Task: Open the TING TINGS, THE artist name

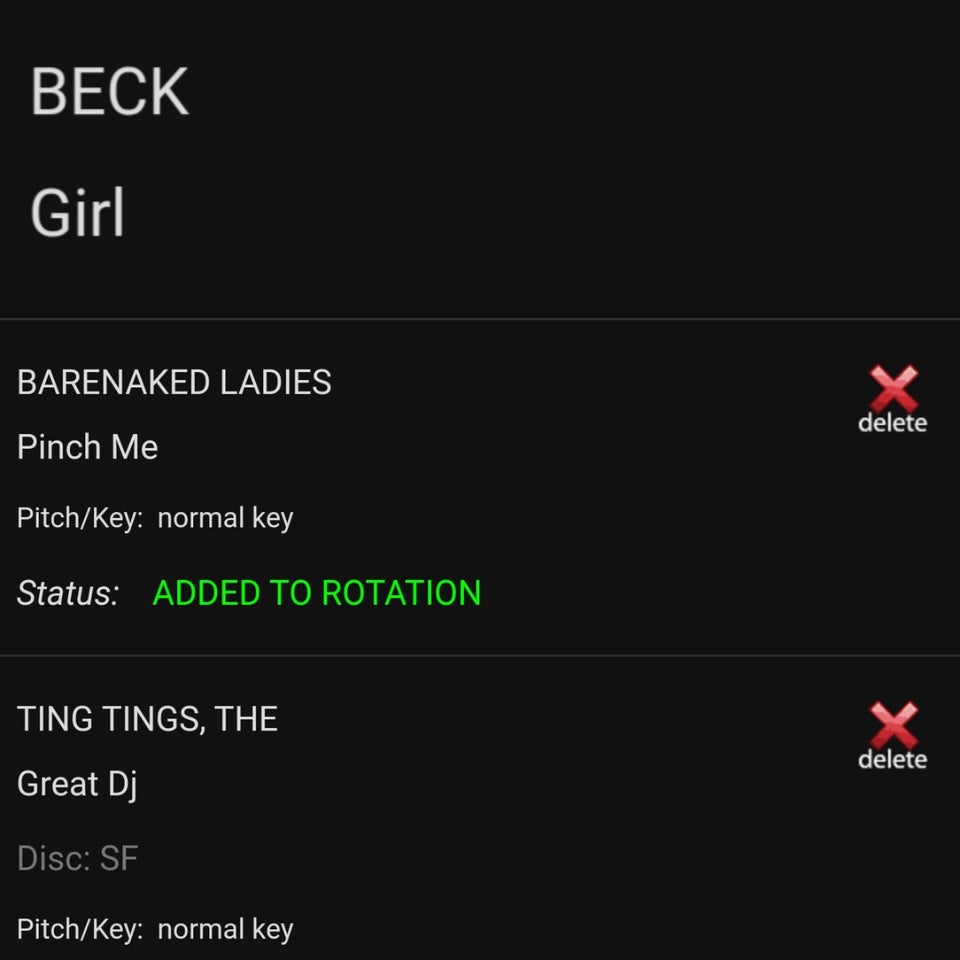Action: (147, 719)
